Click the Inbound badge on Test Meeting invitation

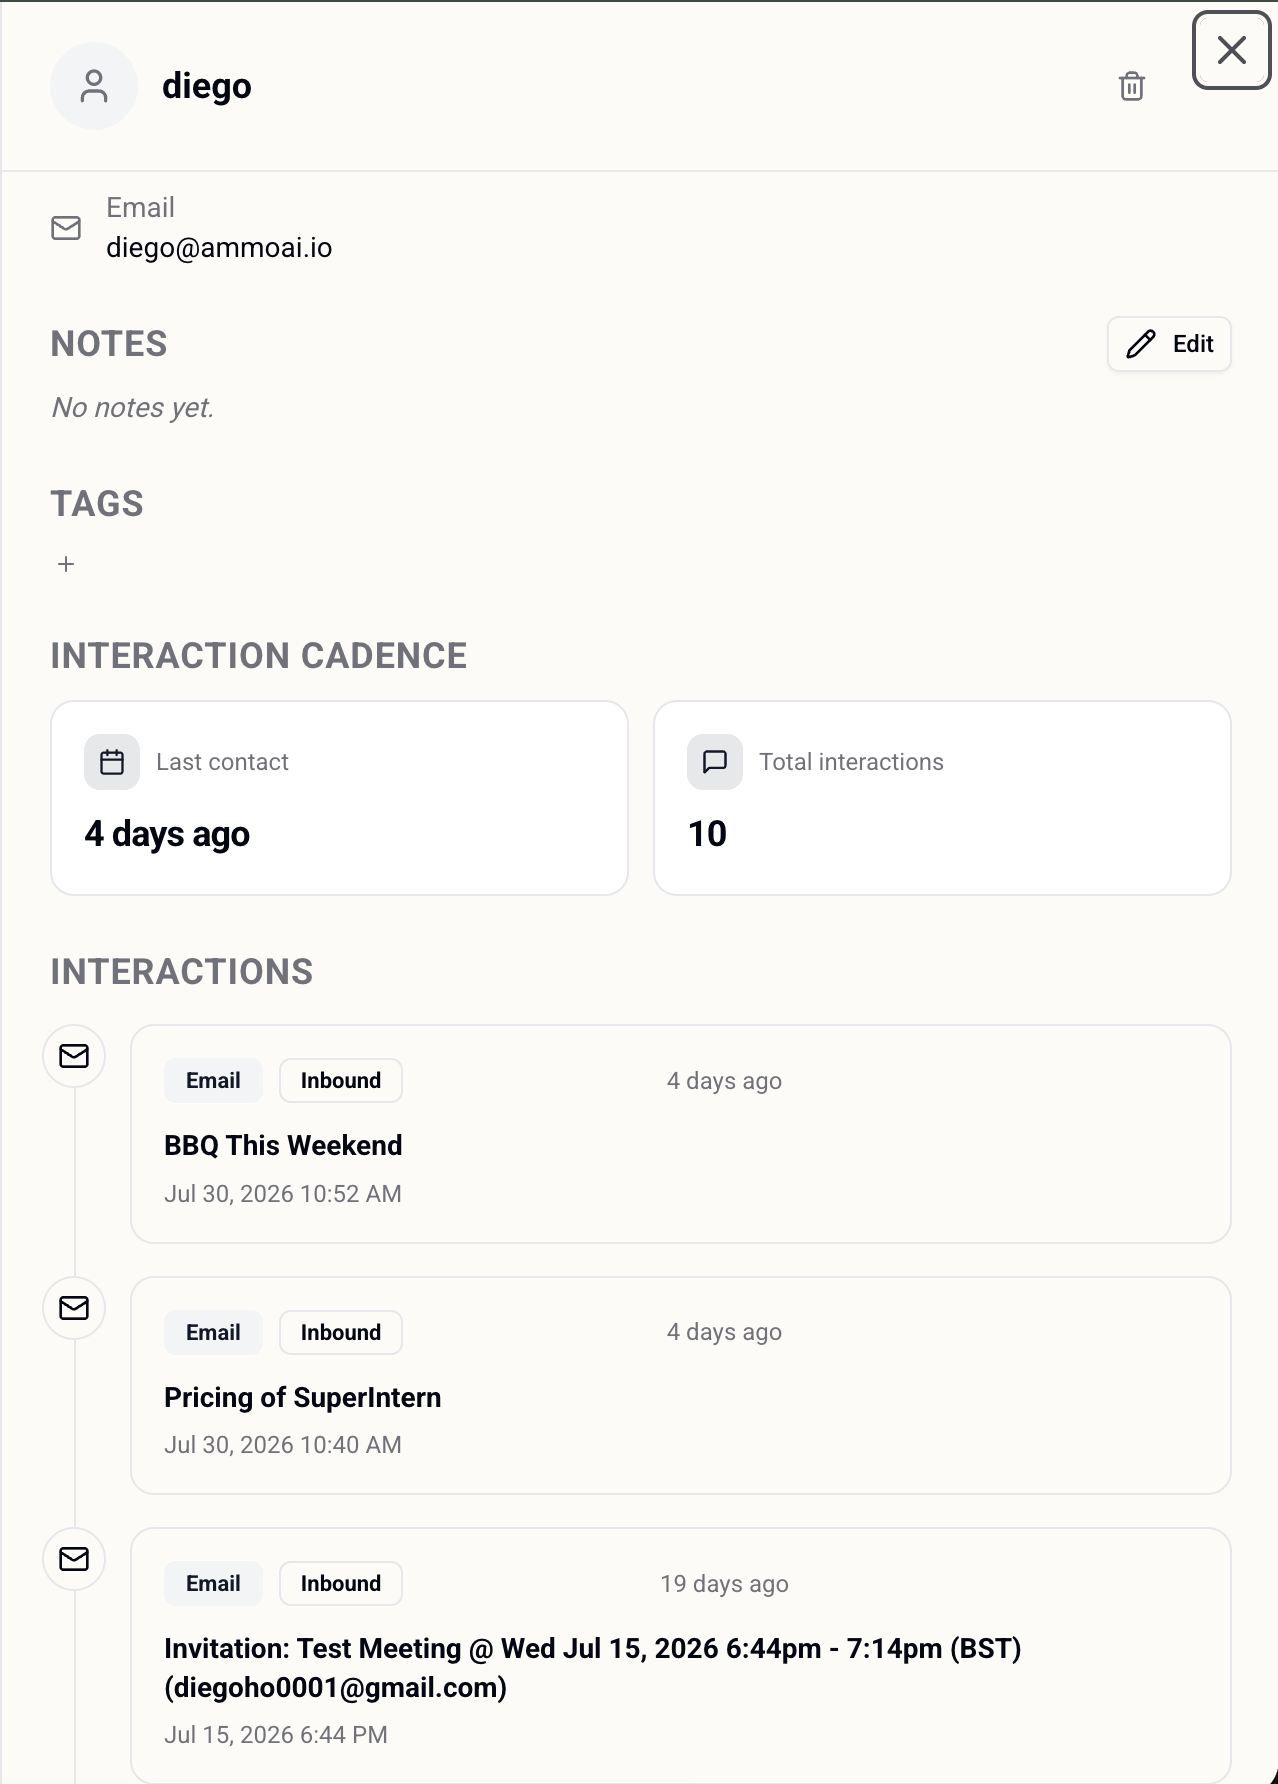[341, 1584]
